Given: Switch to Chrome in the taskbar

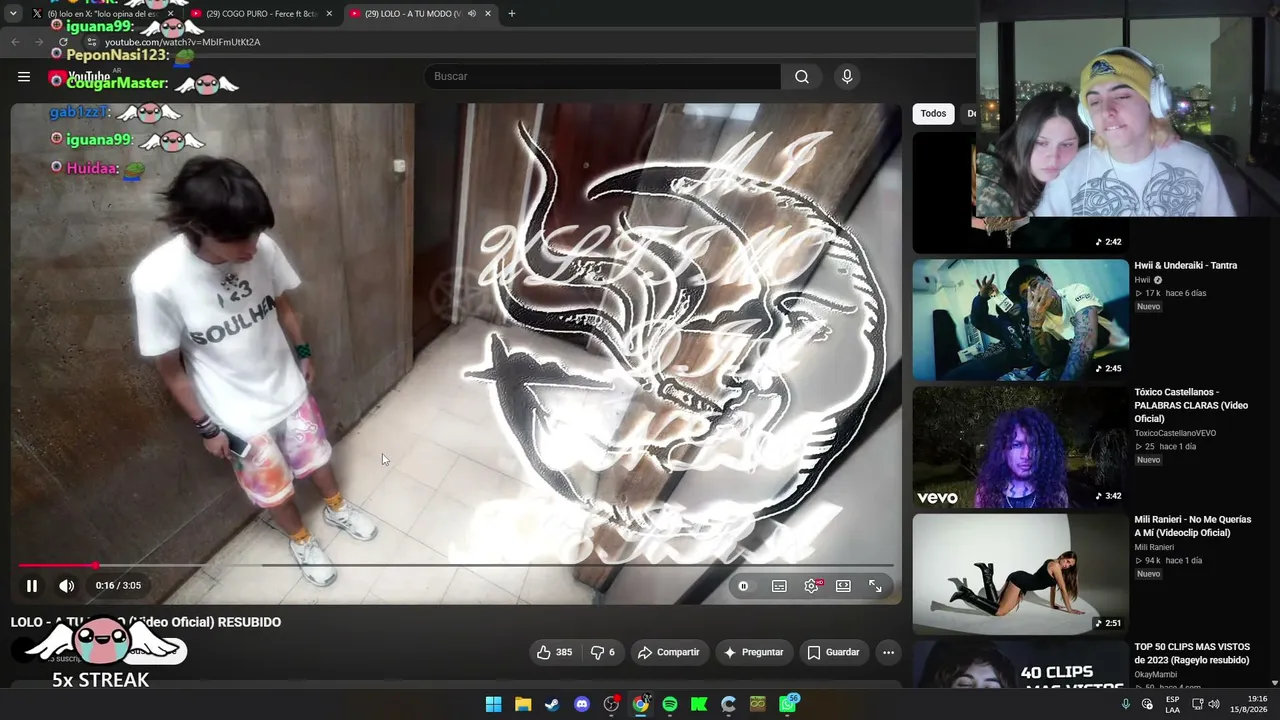Looking at the screenshot, I should click(x=640, y=704).
